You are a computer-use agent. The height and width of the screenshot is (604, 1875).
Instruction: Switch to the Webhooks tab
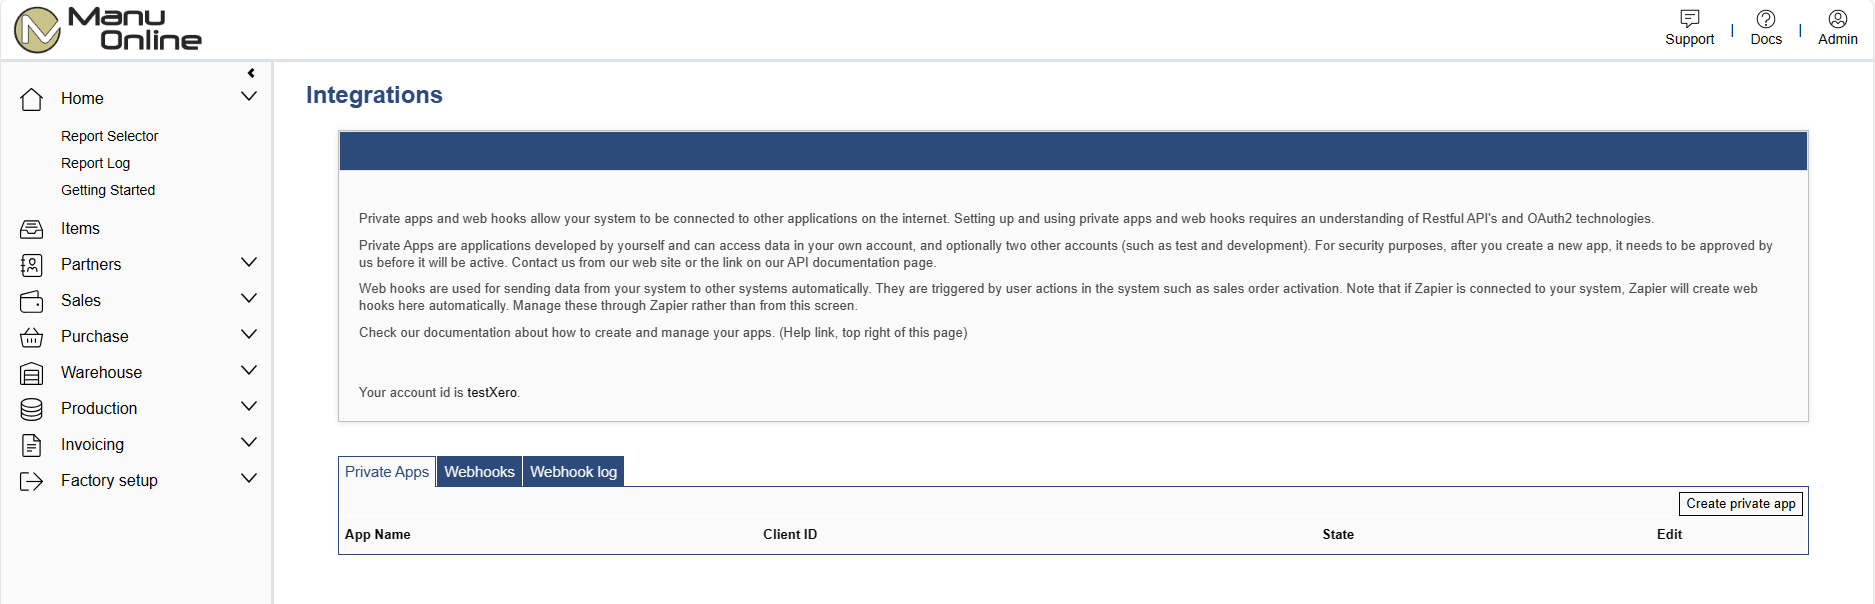[x=479, y=472]
